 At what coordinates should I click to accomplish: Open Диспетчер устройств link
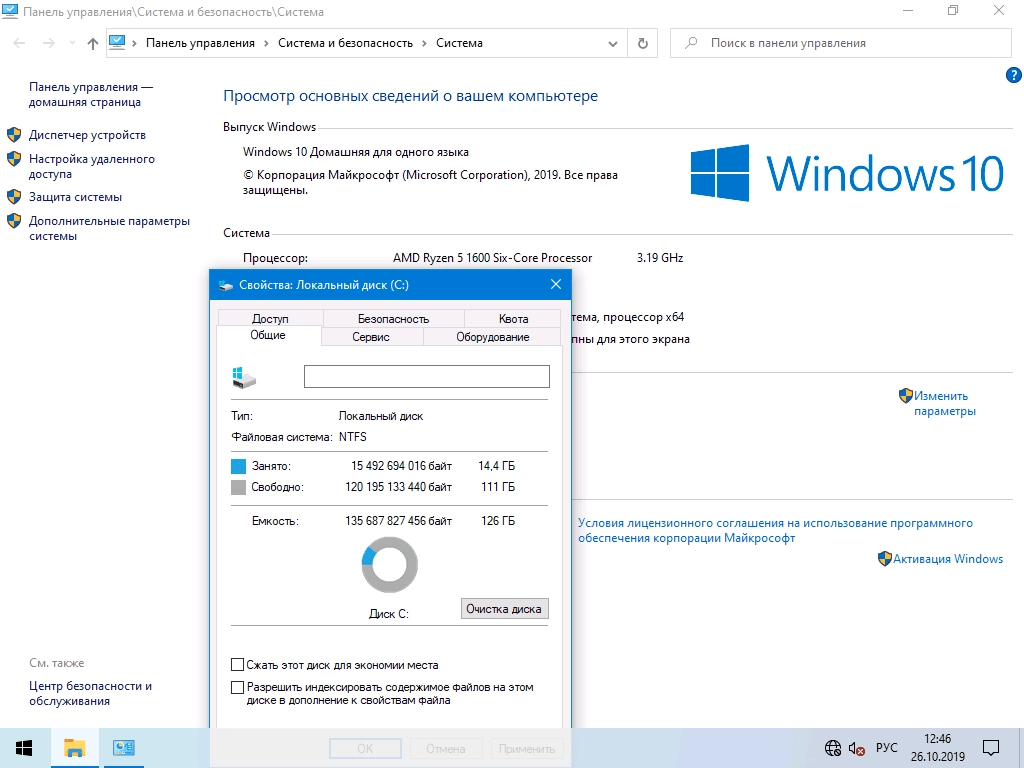87,135
